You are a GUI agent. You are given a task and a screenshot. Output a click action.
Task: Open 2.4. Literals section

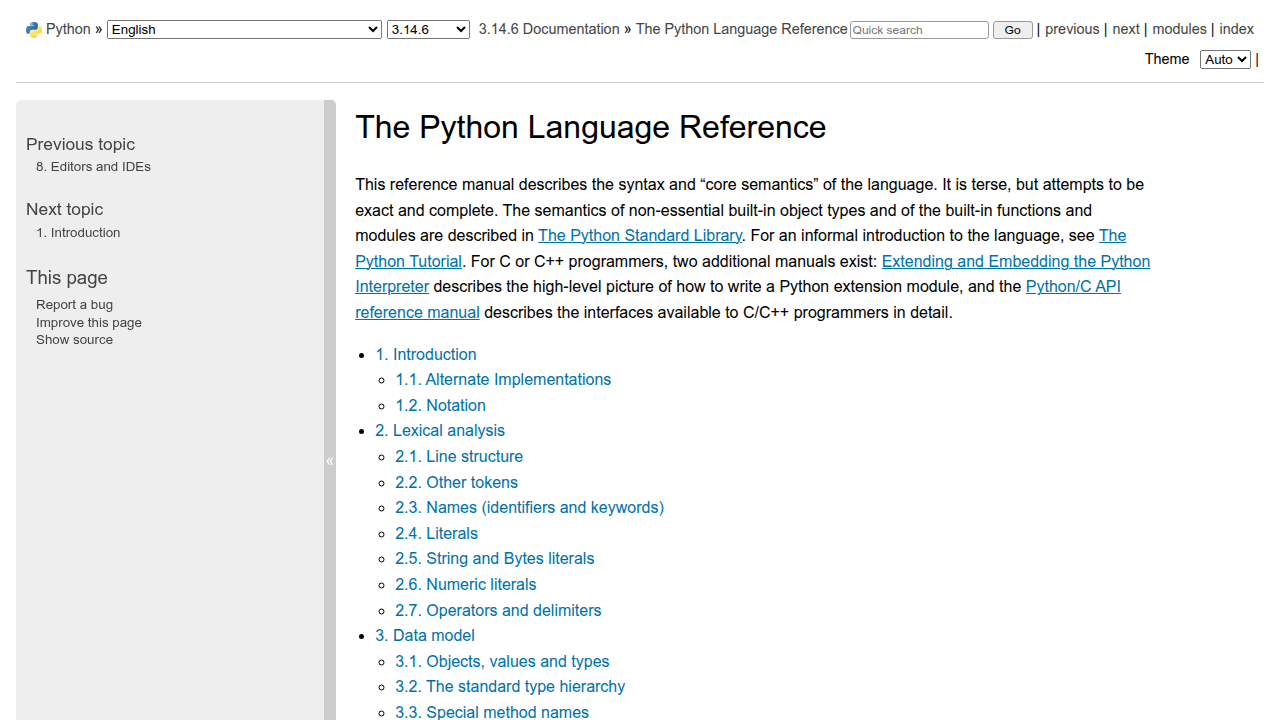(436, 533)
